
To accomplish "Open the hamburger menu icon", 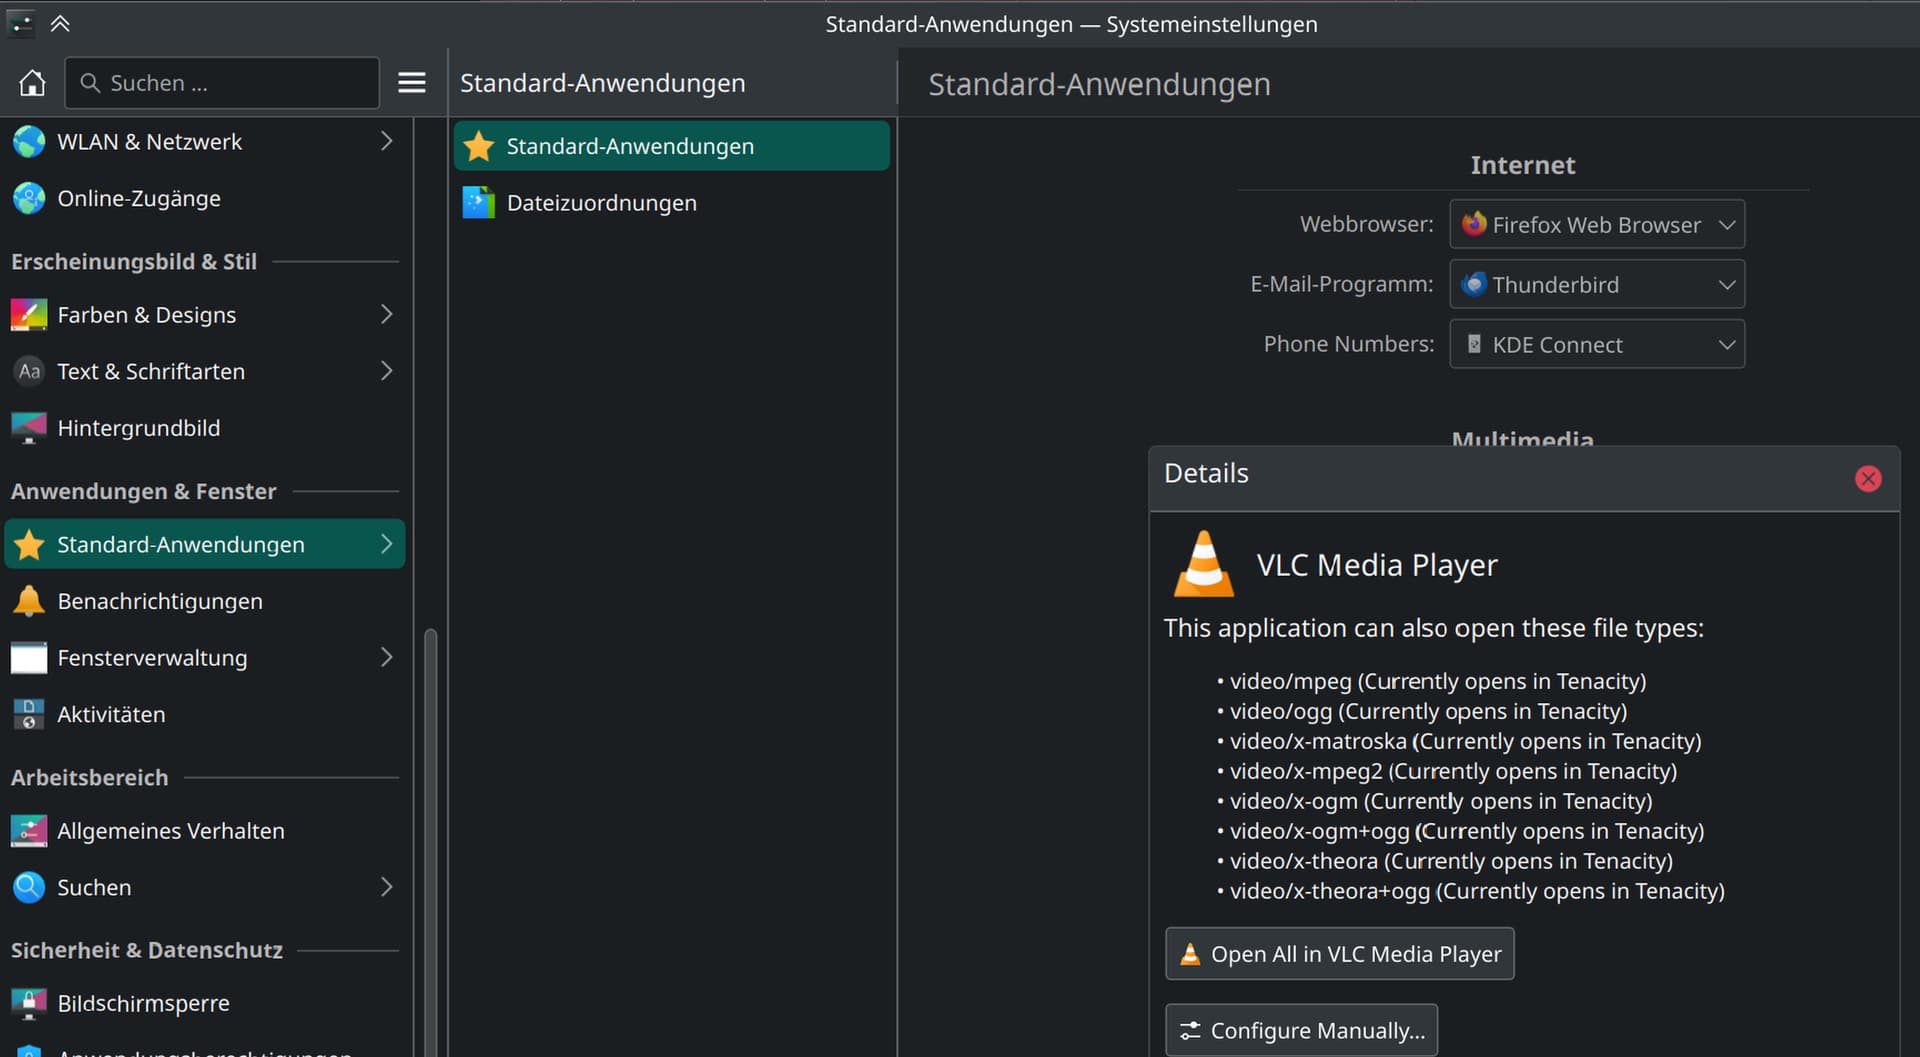I will pos(412,83).
